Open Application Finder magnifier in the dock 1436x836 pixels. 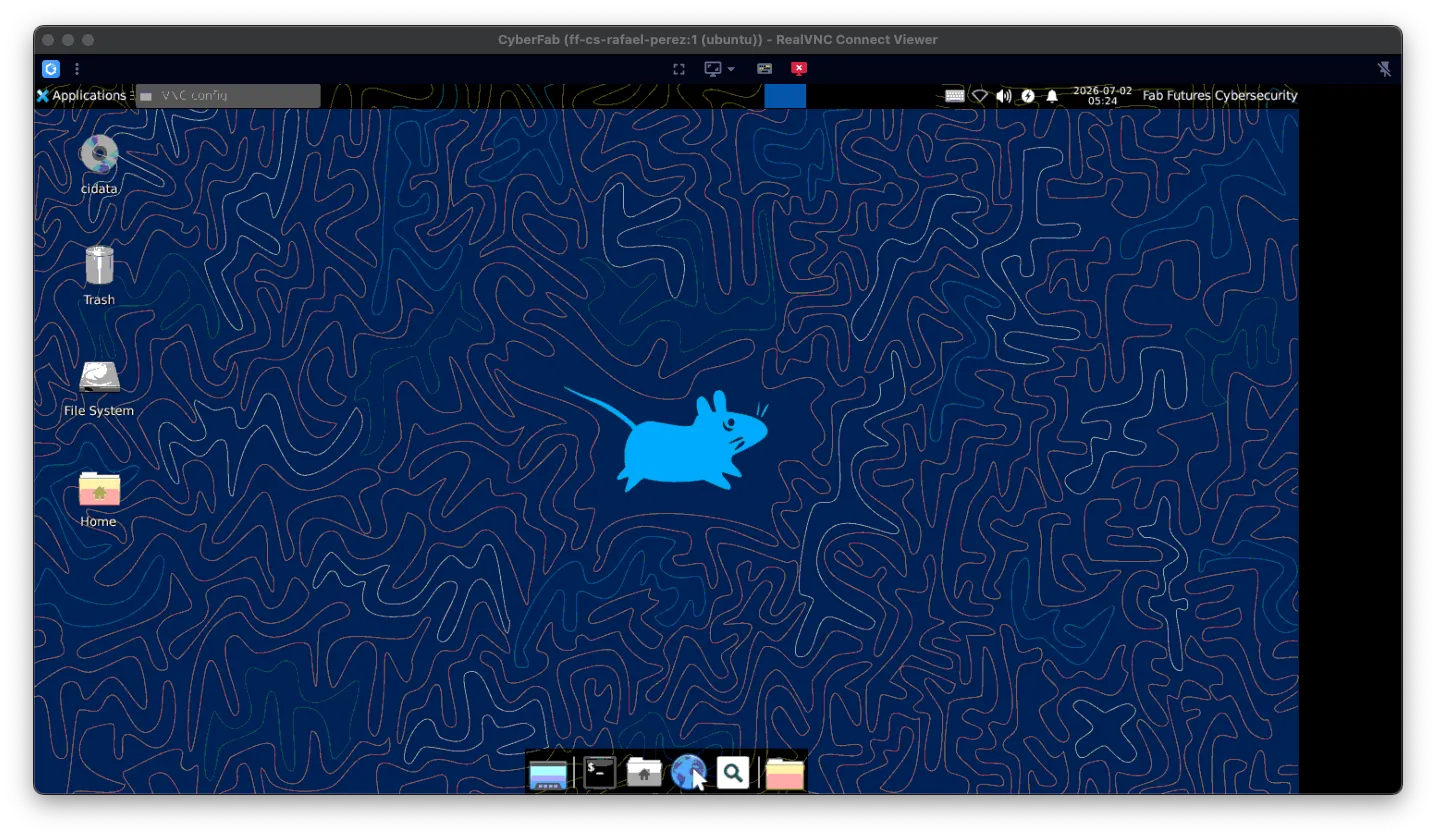733,772
